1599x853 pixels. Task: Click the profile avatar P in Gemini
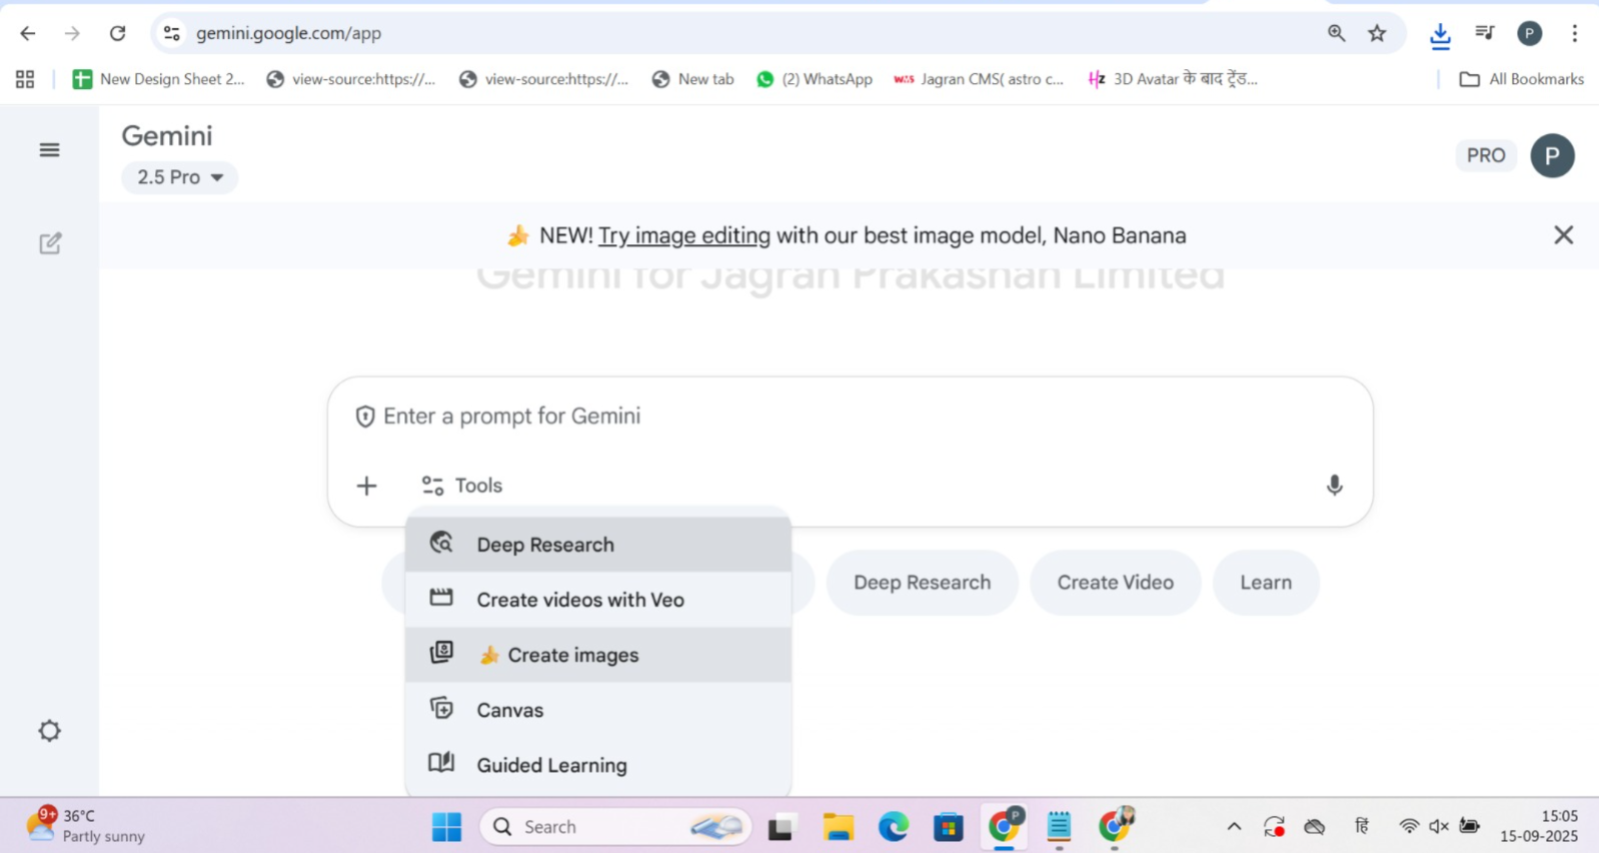(x=1551, y=156)
